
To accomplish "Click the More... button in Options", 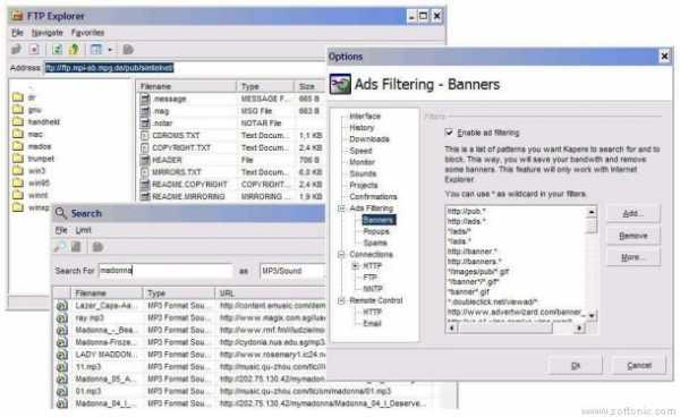I will tap(633, 257).
